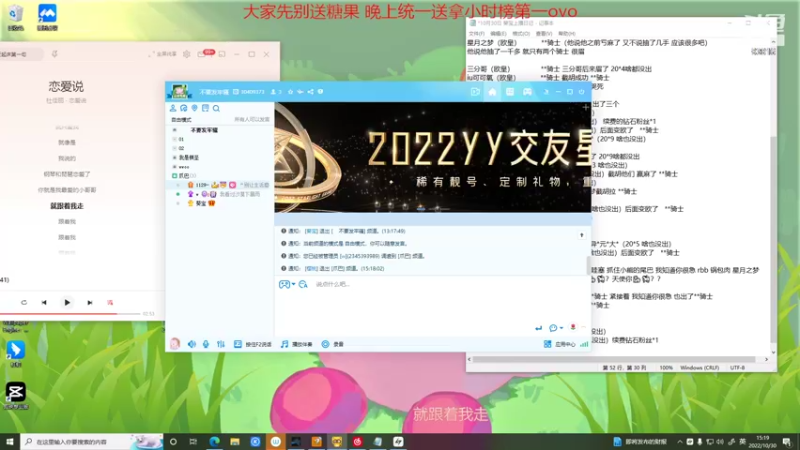Open the game controller icon in YY header
This screenshot has height=450, width=800.
tap(527, 92)
